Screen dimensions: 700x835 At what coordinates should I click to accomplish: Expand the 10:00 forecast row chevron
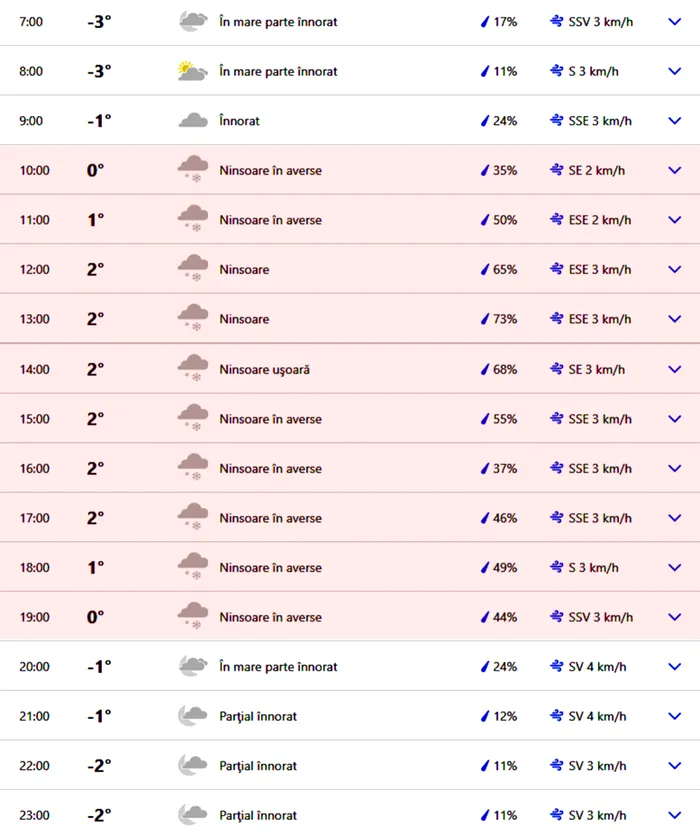coord(674,171)
